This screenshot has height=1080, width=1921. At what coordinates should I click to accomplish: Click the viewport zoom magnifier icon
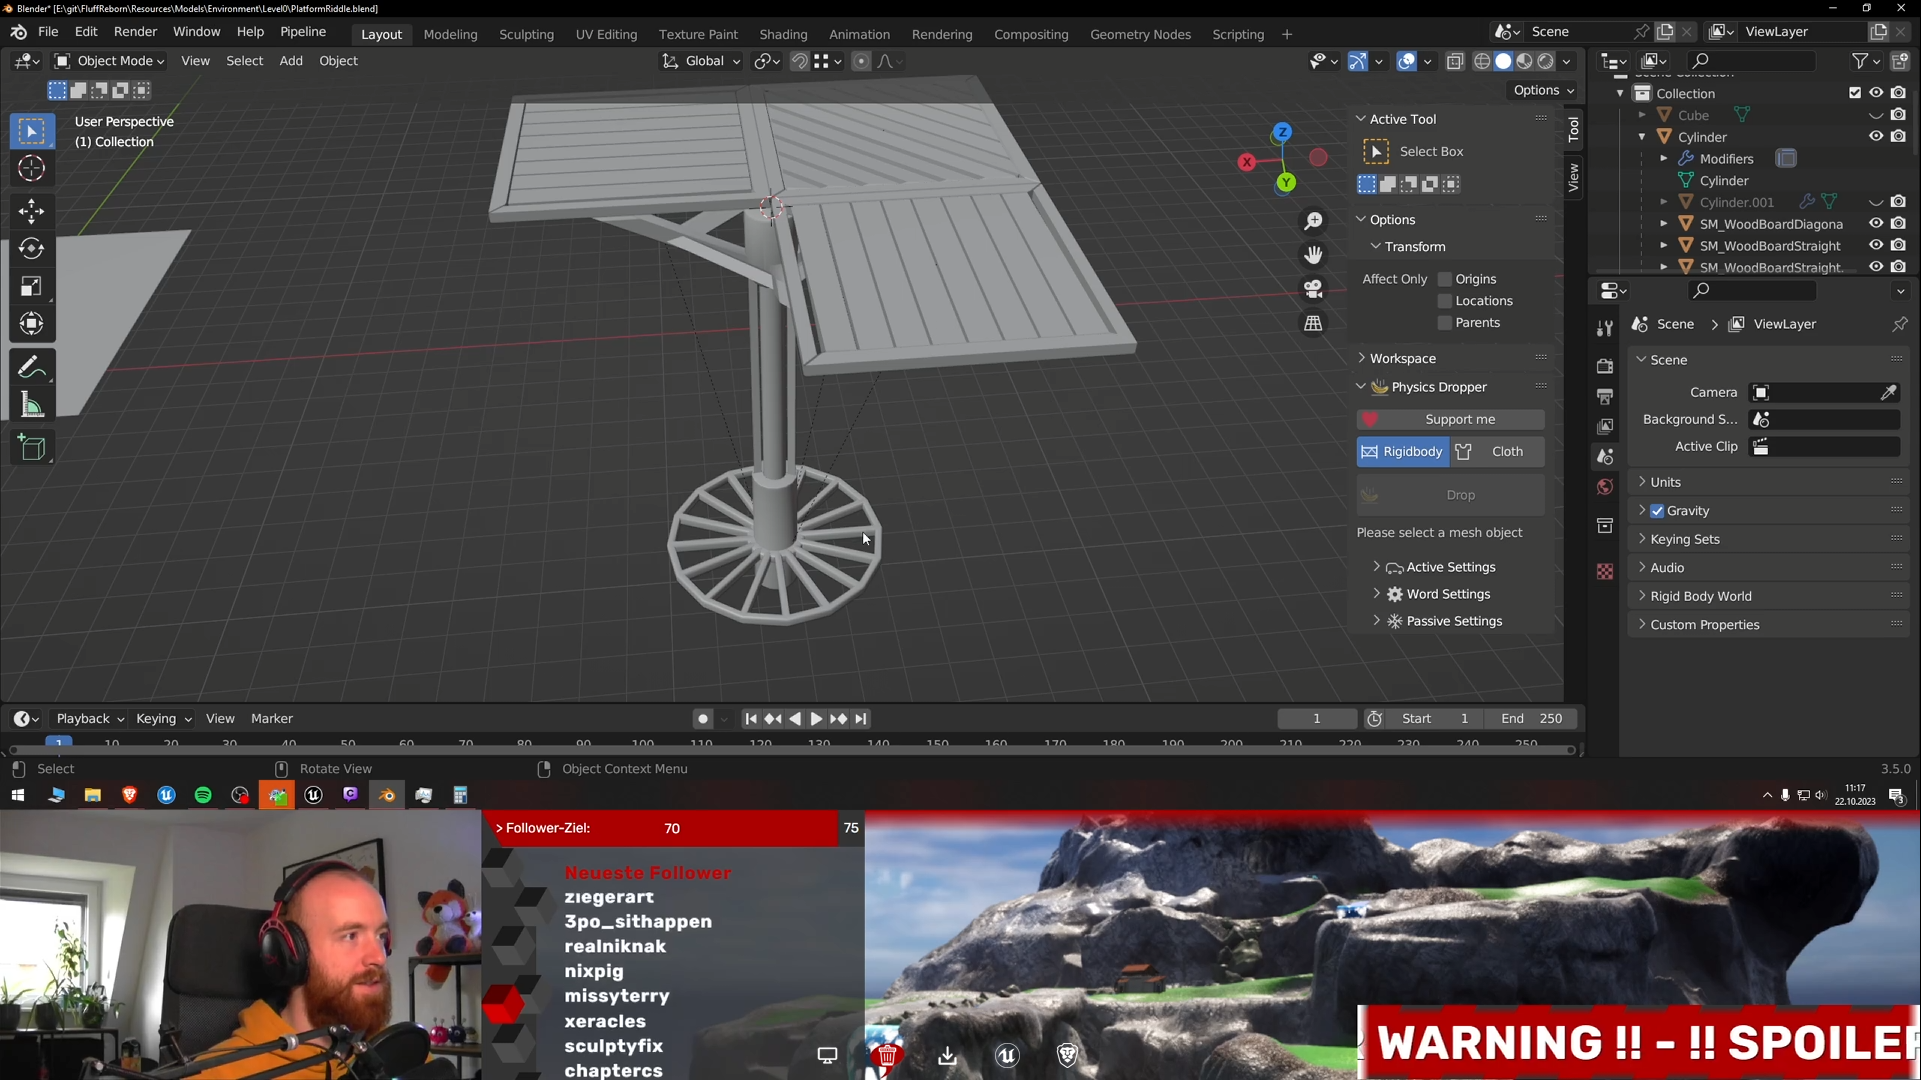click(1313, 221)
